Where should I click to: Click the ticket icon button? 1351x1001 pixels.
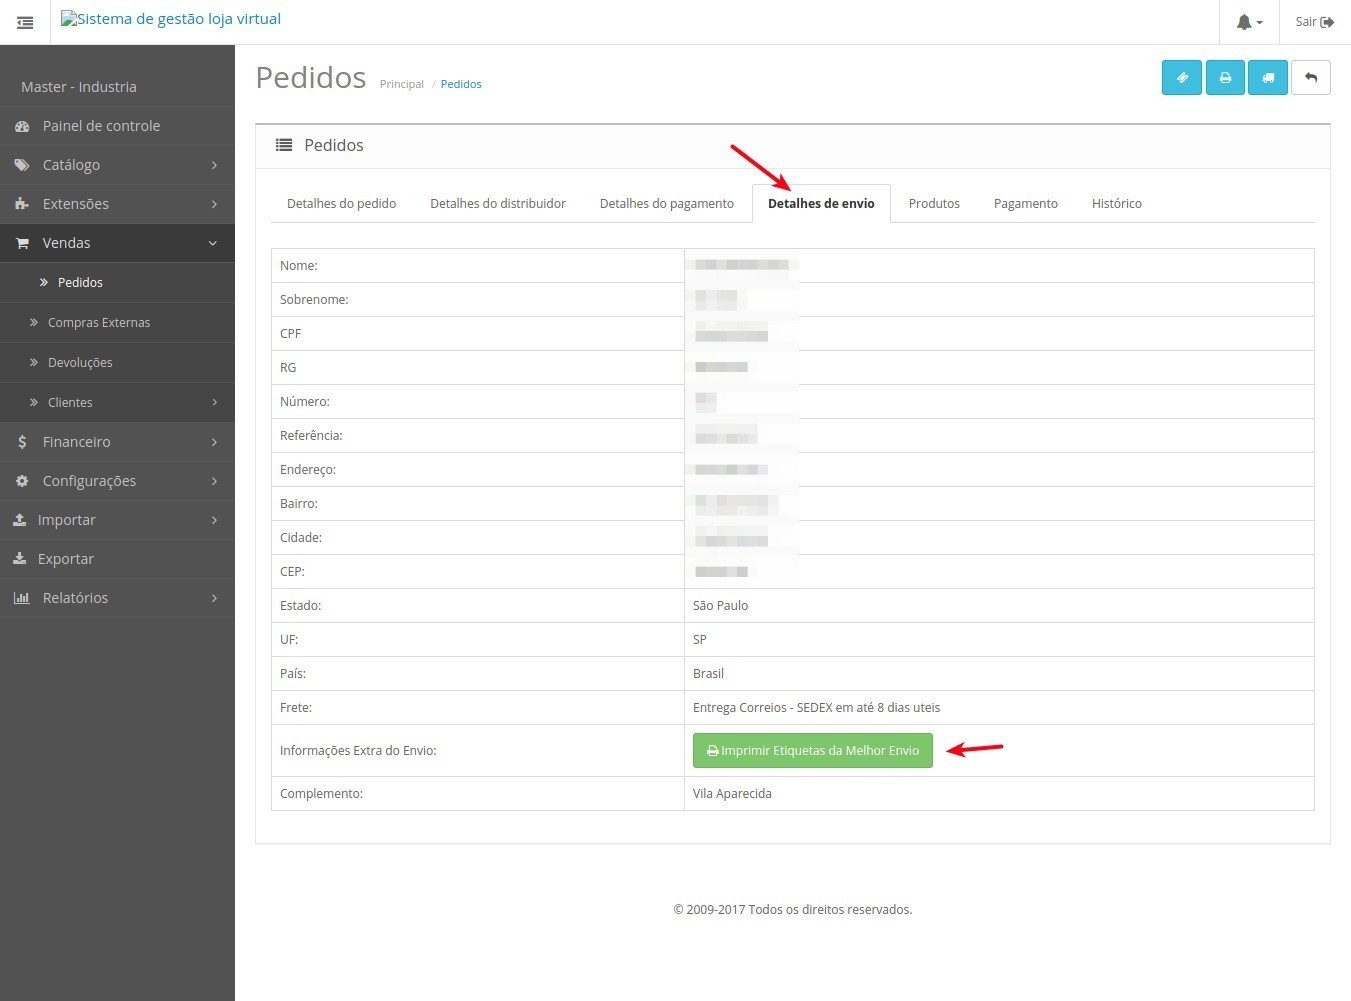1181,78
